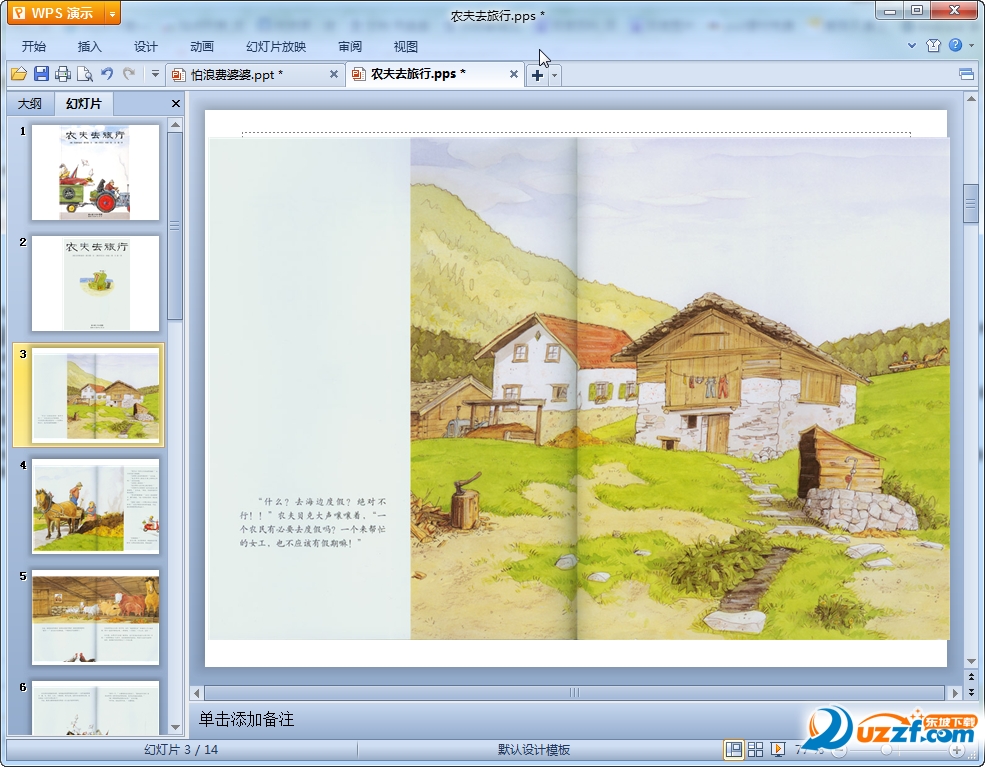This screenshot has width=985, height=767.
Task: Click horizontal scroll right arrow
Action: 955,693
